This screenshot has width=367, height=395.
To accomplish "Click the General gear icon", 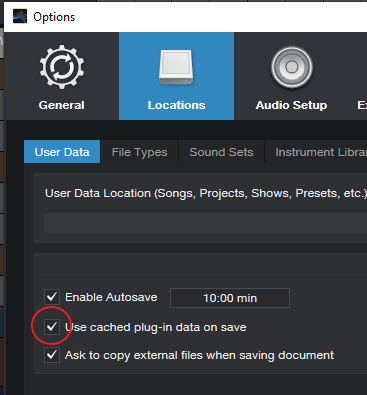I will (x=62, y=67).
